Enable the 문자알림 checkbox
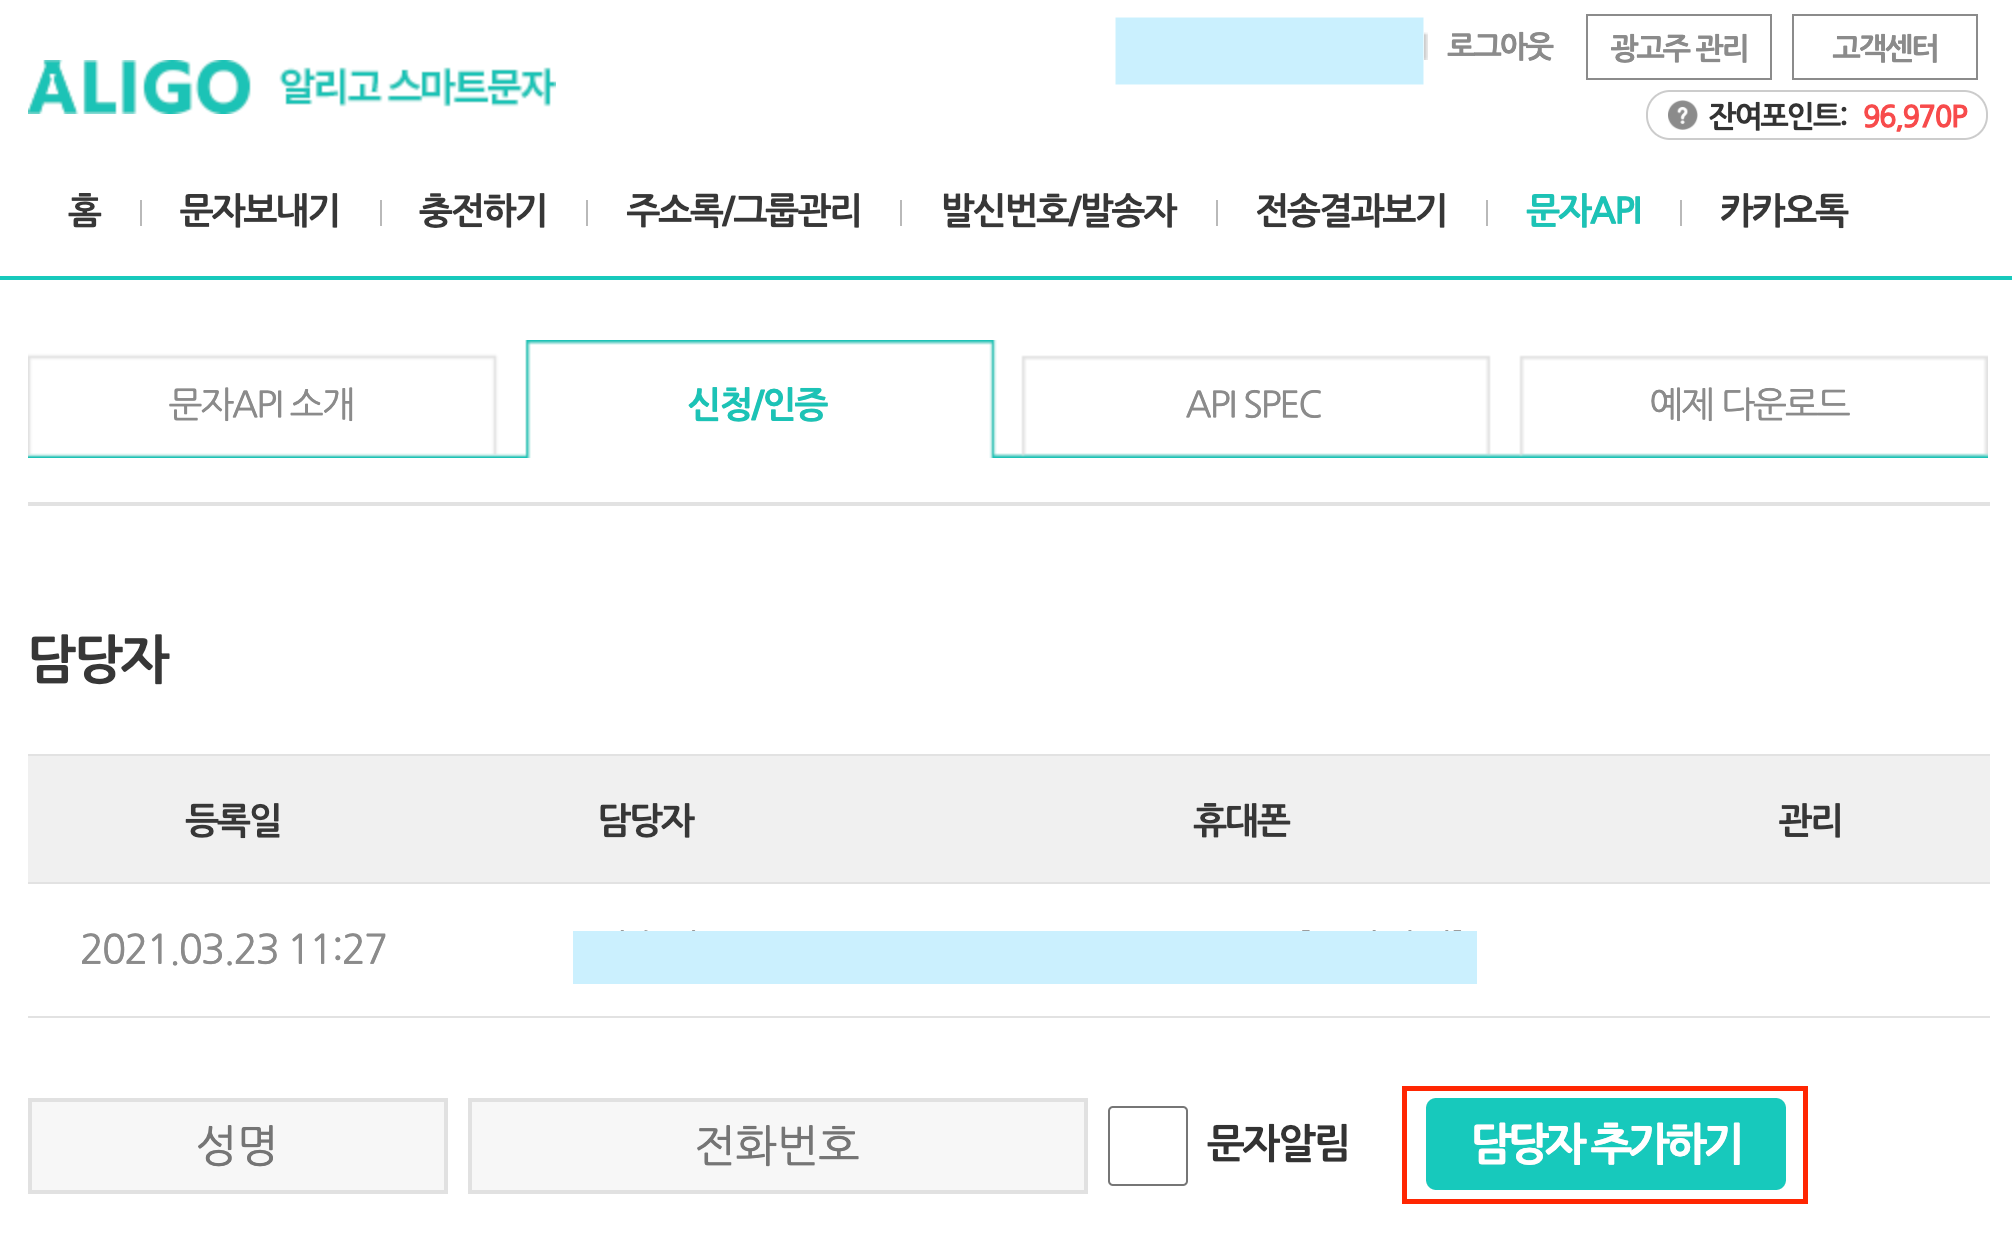This screenshot has height=1242, width=2012. pyautogui.click(x=1147, y=1145)
